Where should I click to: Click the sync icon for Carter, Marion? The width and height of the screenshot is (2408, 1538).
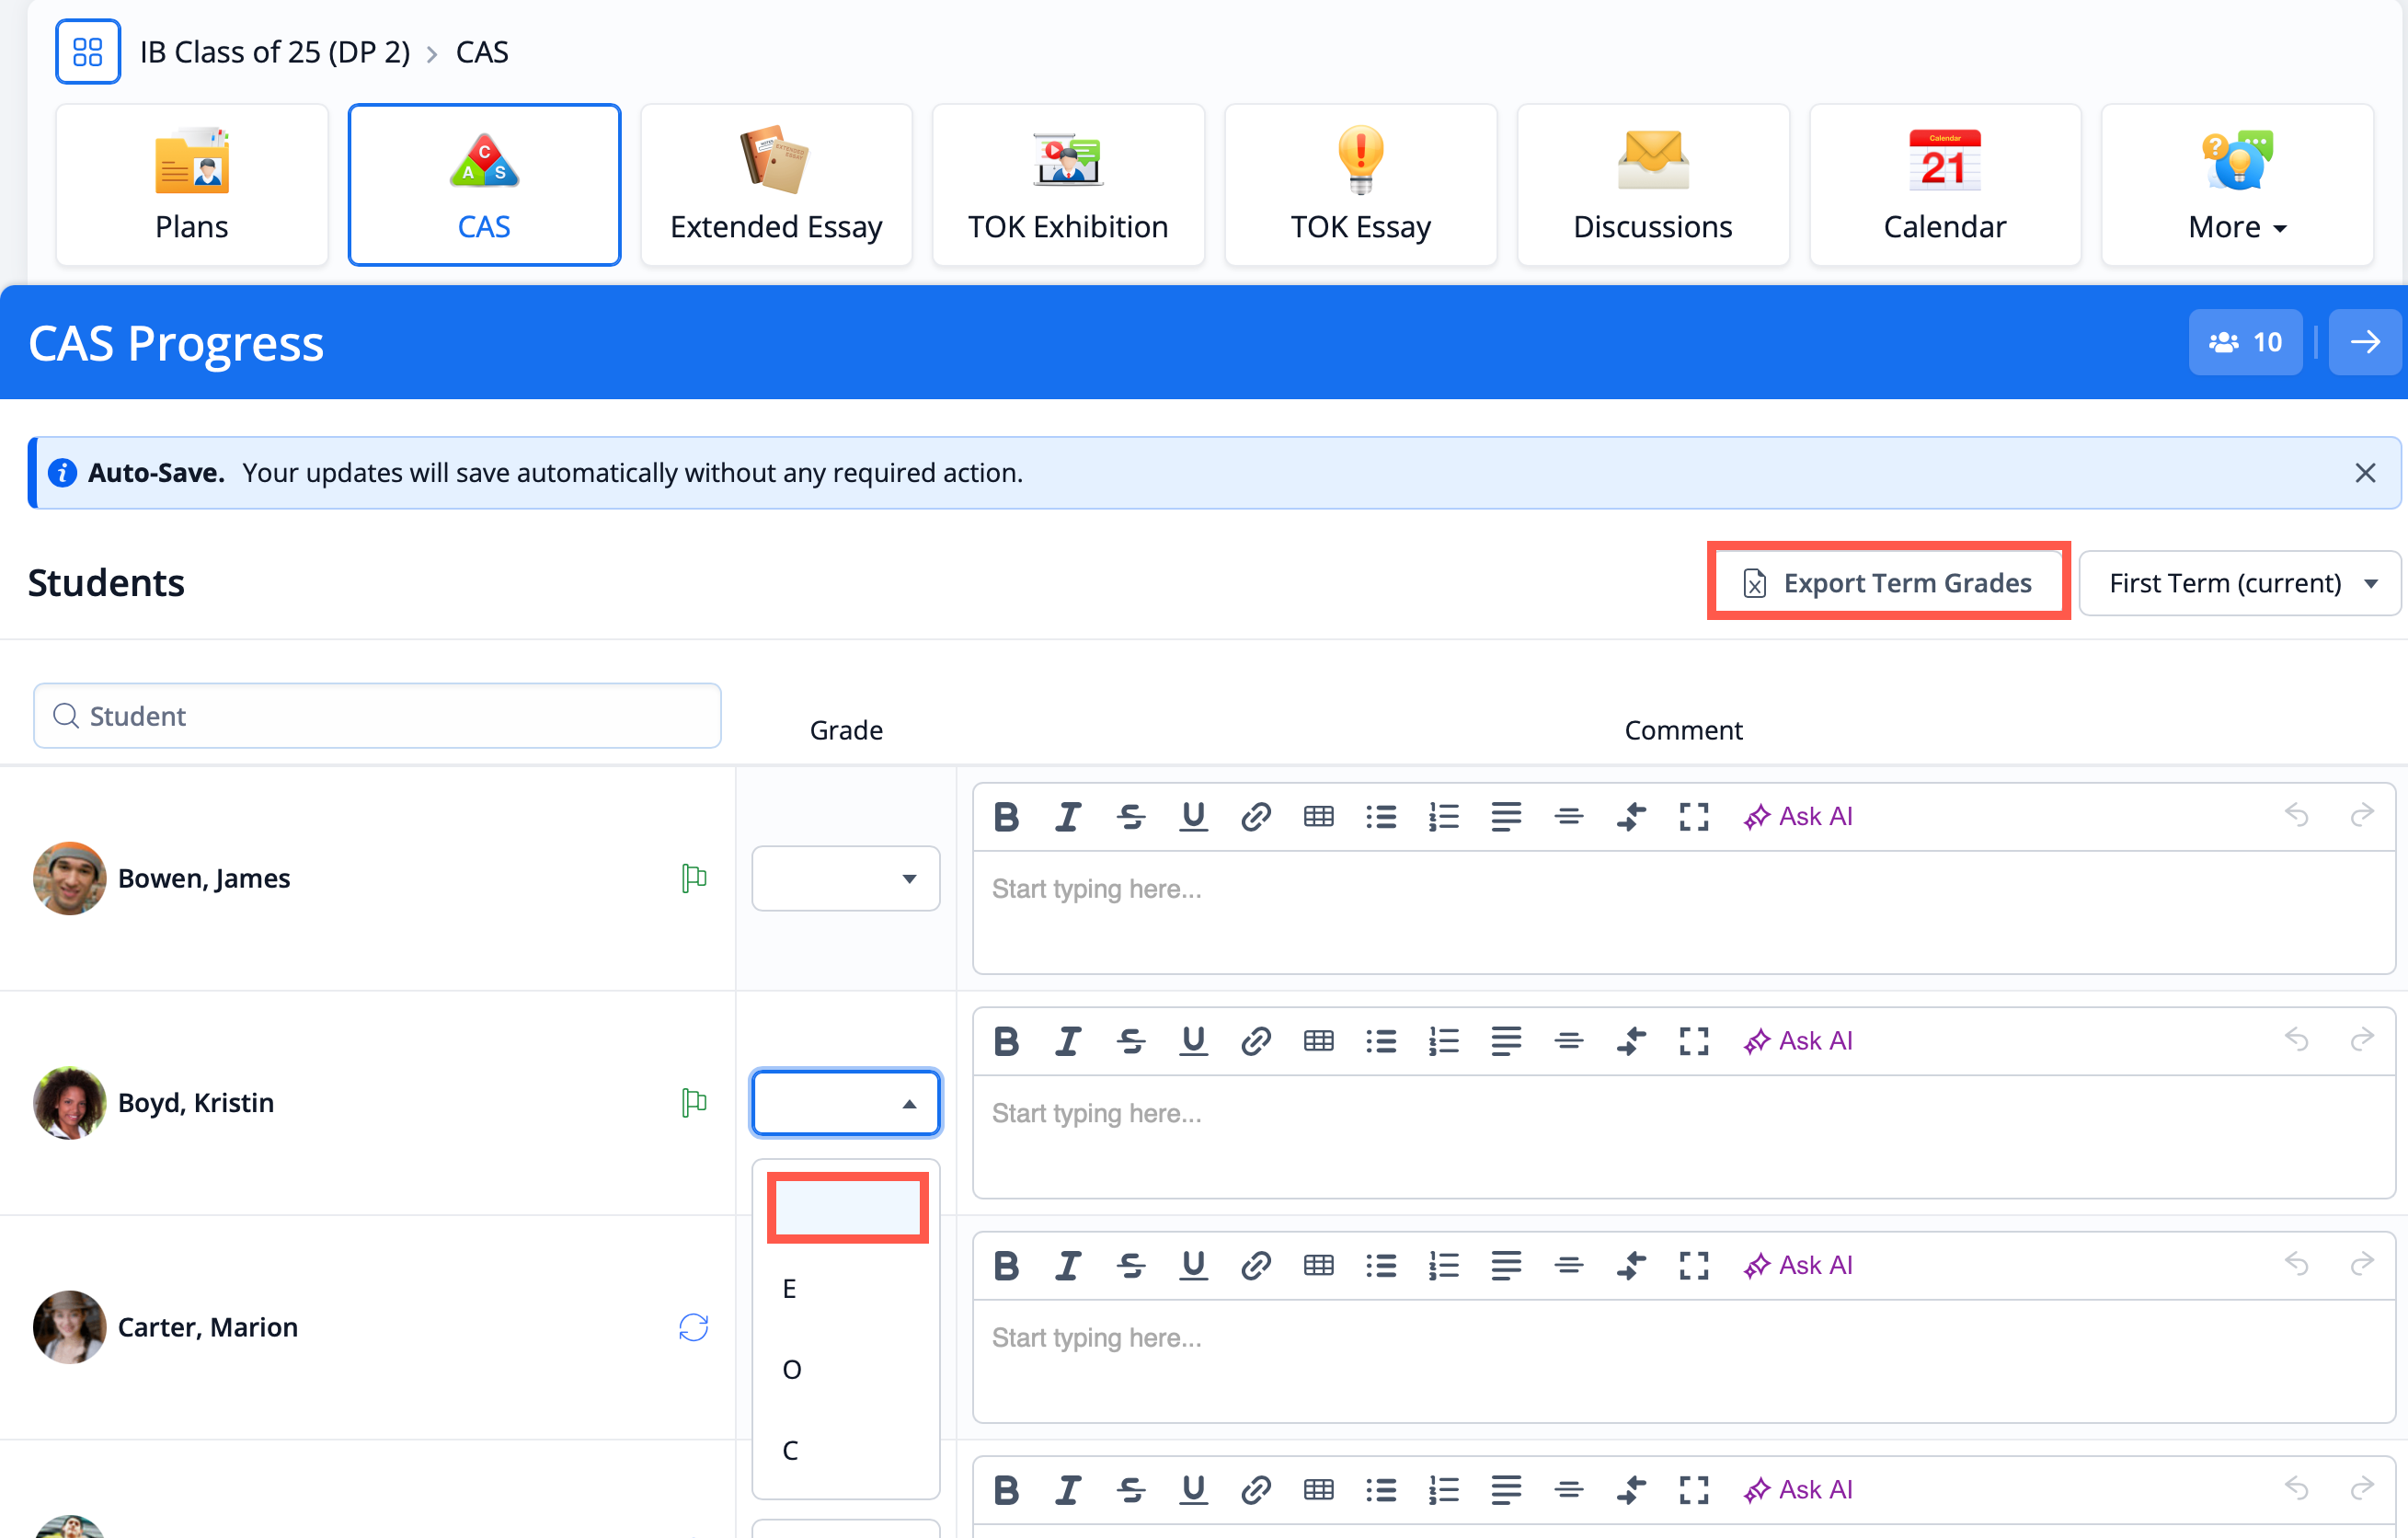[x=693, y=1327]
